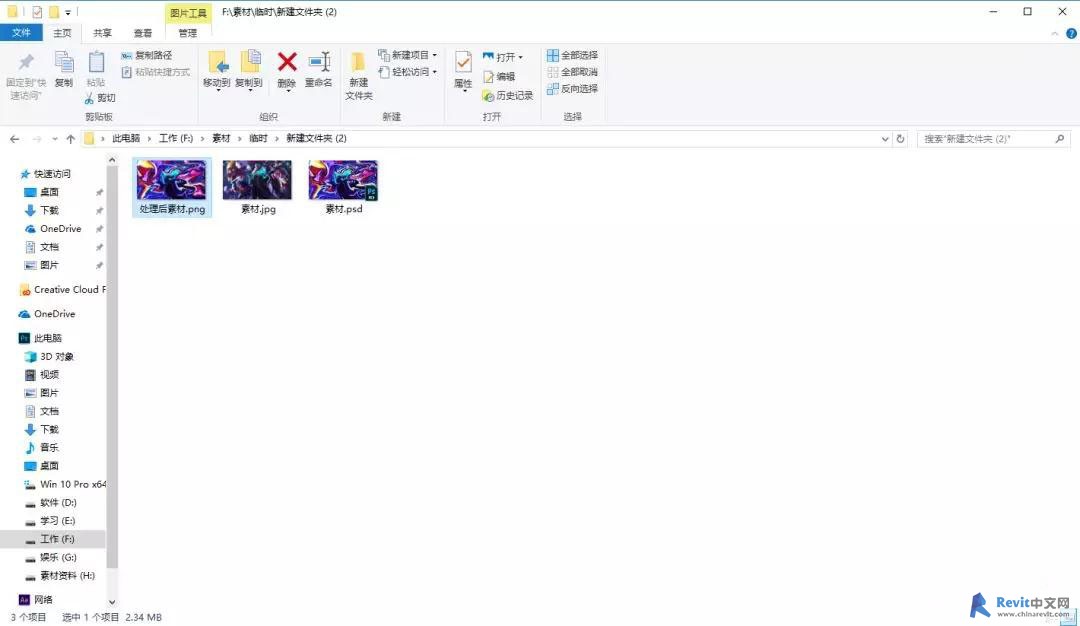Open drive 学习 (E:)
1080x626 pixels.
coord(57,521)
